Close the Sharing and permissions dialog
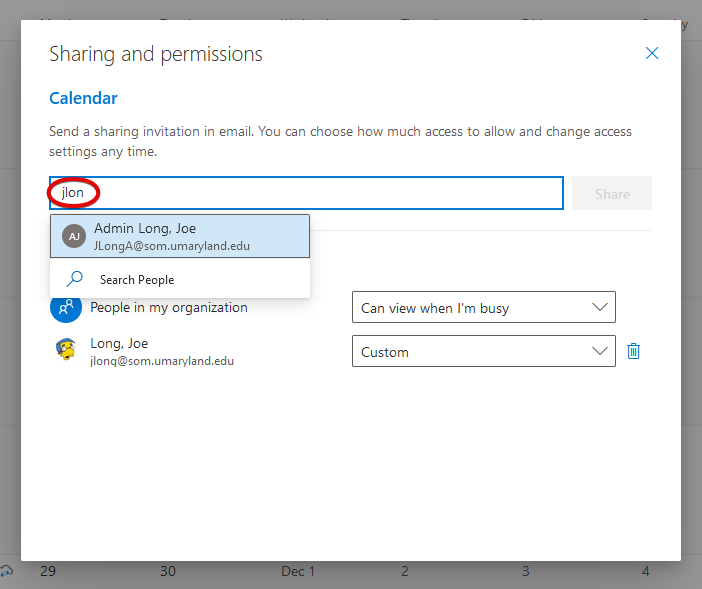This screenshot has height=589, width=702. pyautogui.click(x=652, y=54)
